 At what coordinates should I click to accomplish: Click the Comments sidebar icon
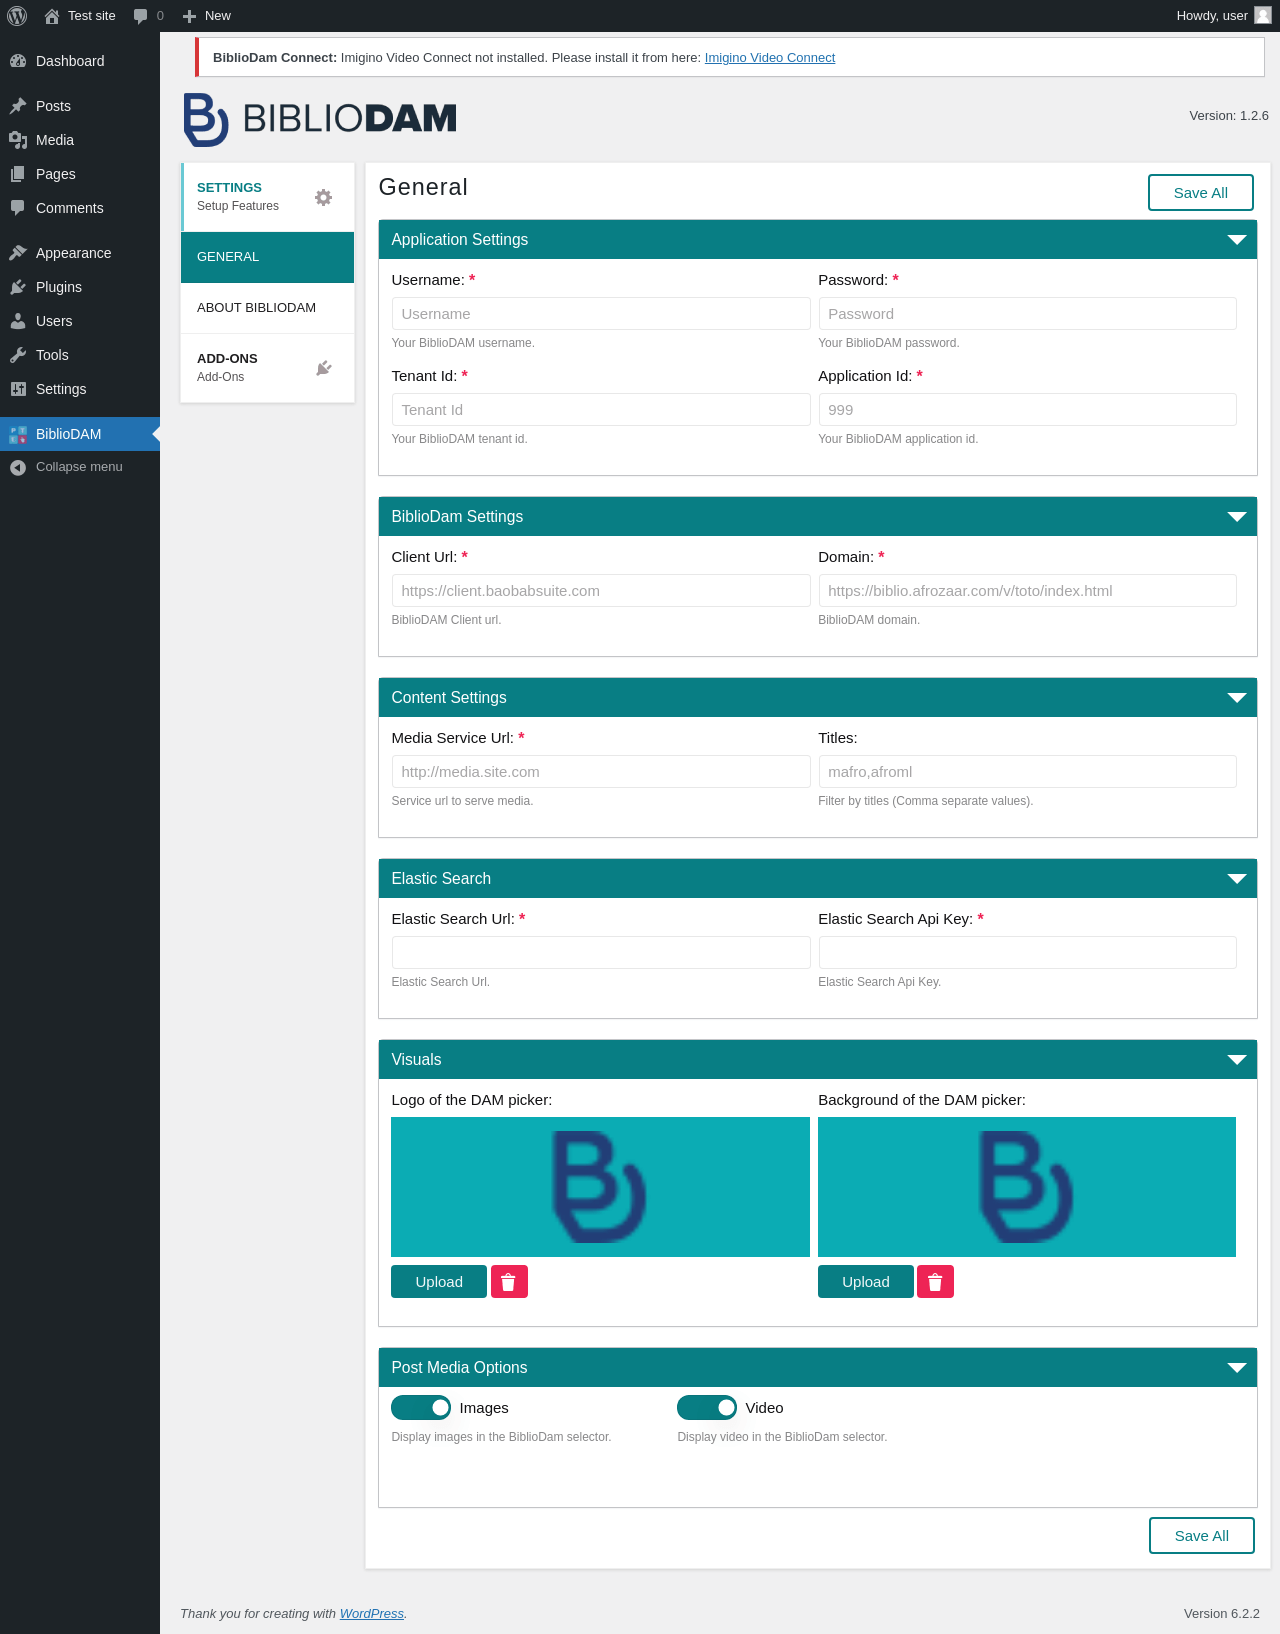pyautogui.click(x=18, y=208)
